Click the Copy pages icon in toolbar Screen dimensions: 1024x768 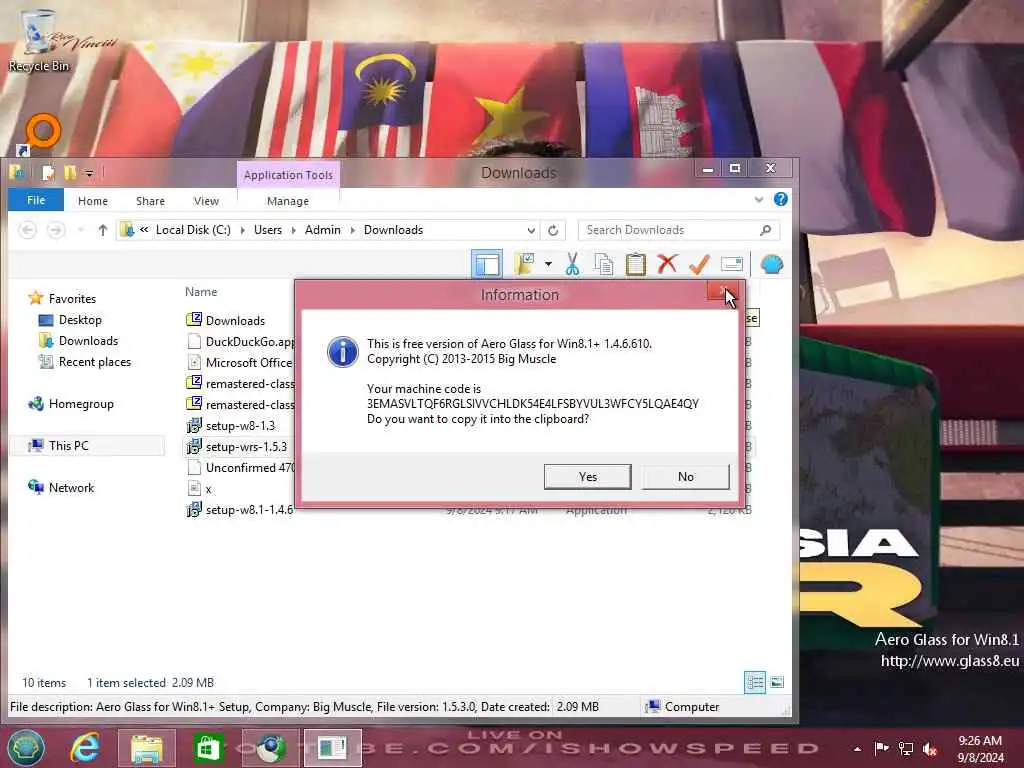point(603,264)
